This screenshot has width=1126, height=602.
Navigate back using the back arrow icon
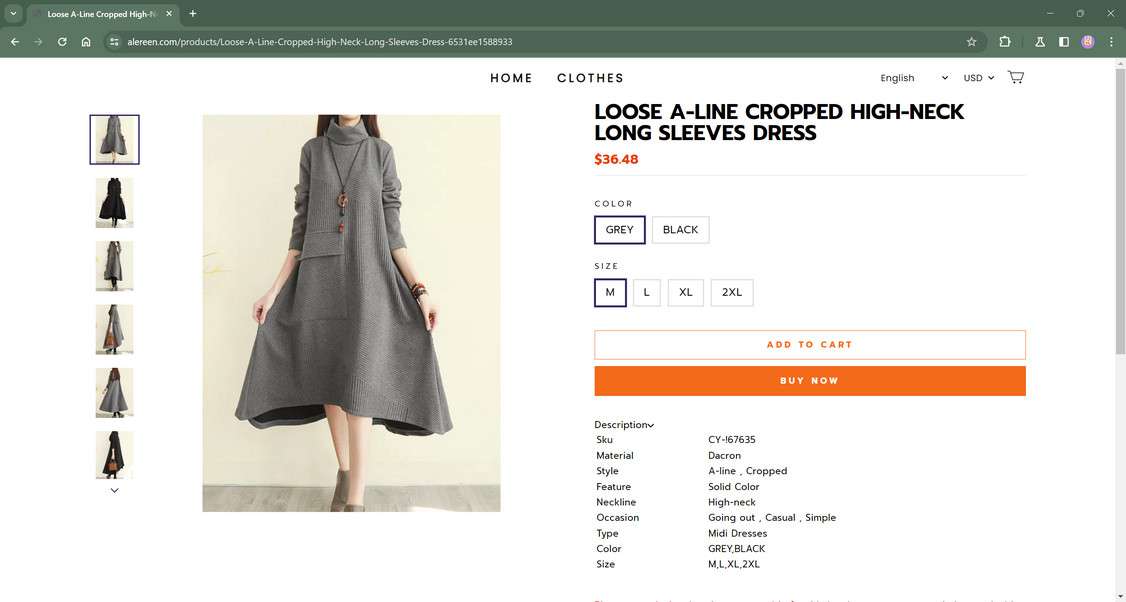pyautogui.click(x=13, y=42)
